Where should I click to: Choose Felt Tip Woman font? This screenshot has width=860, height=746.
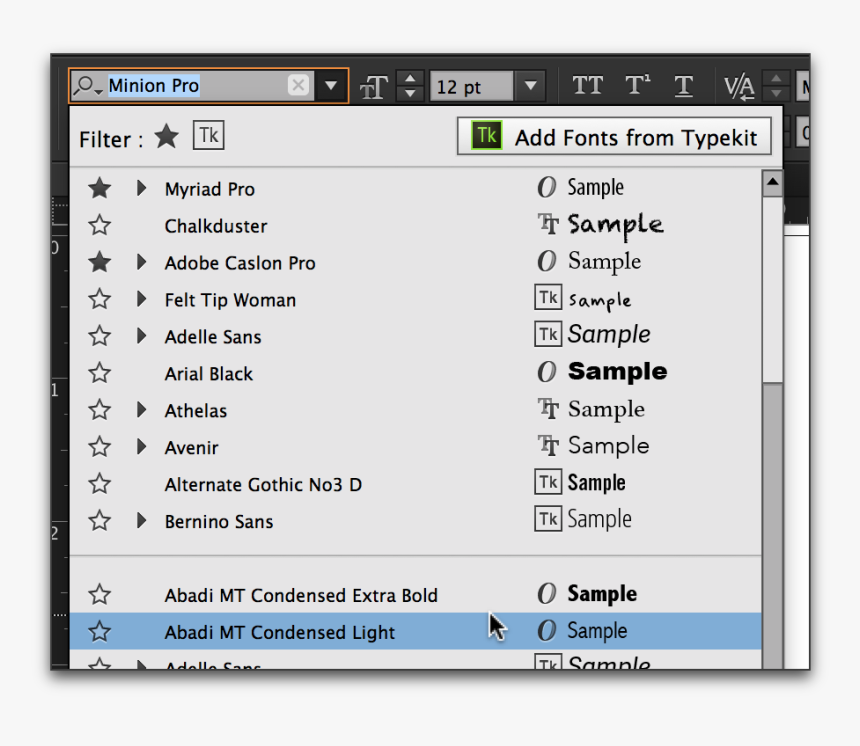[x=230, y=300]
